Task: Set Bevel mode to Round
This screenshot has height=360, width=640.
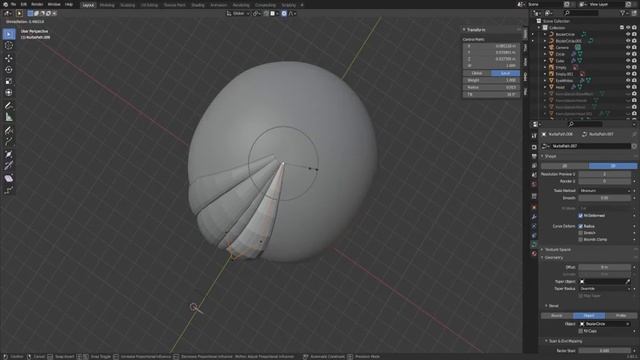Action: coord(557,316)
